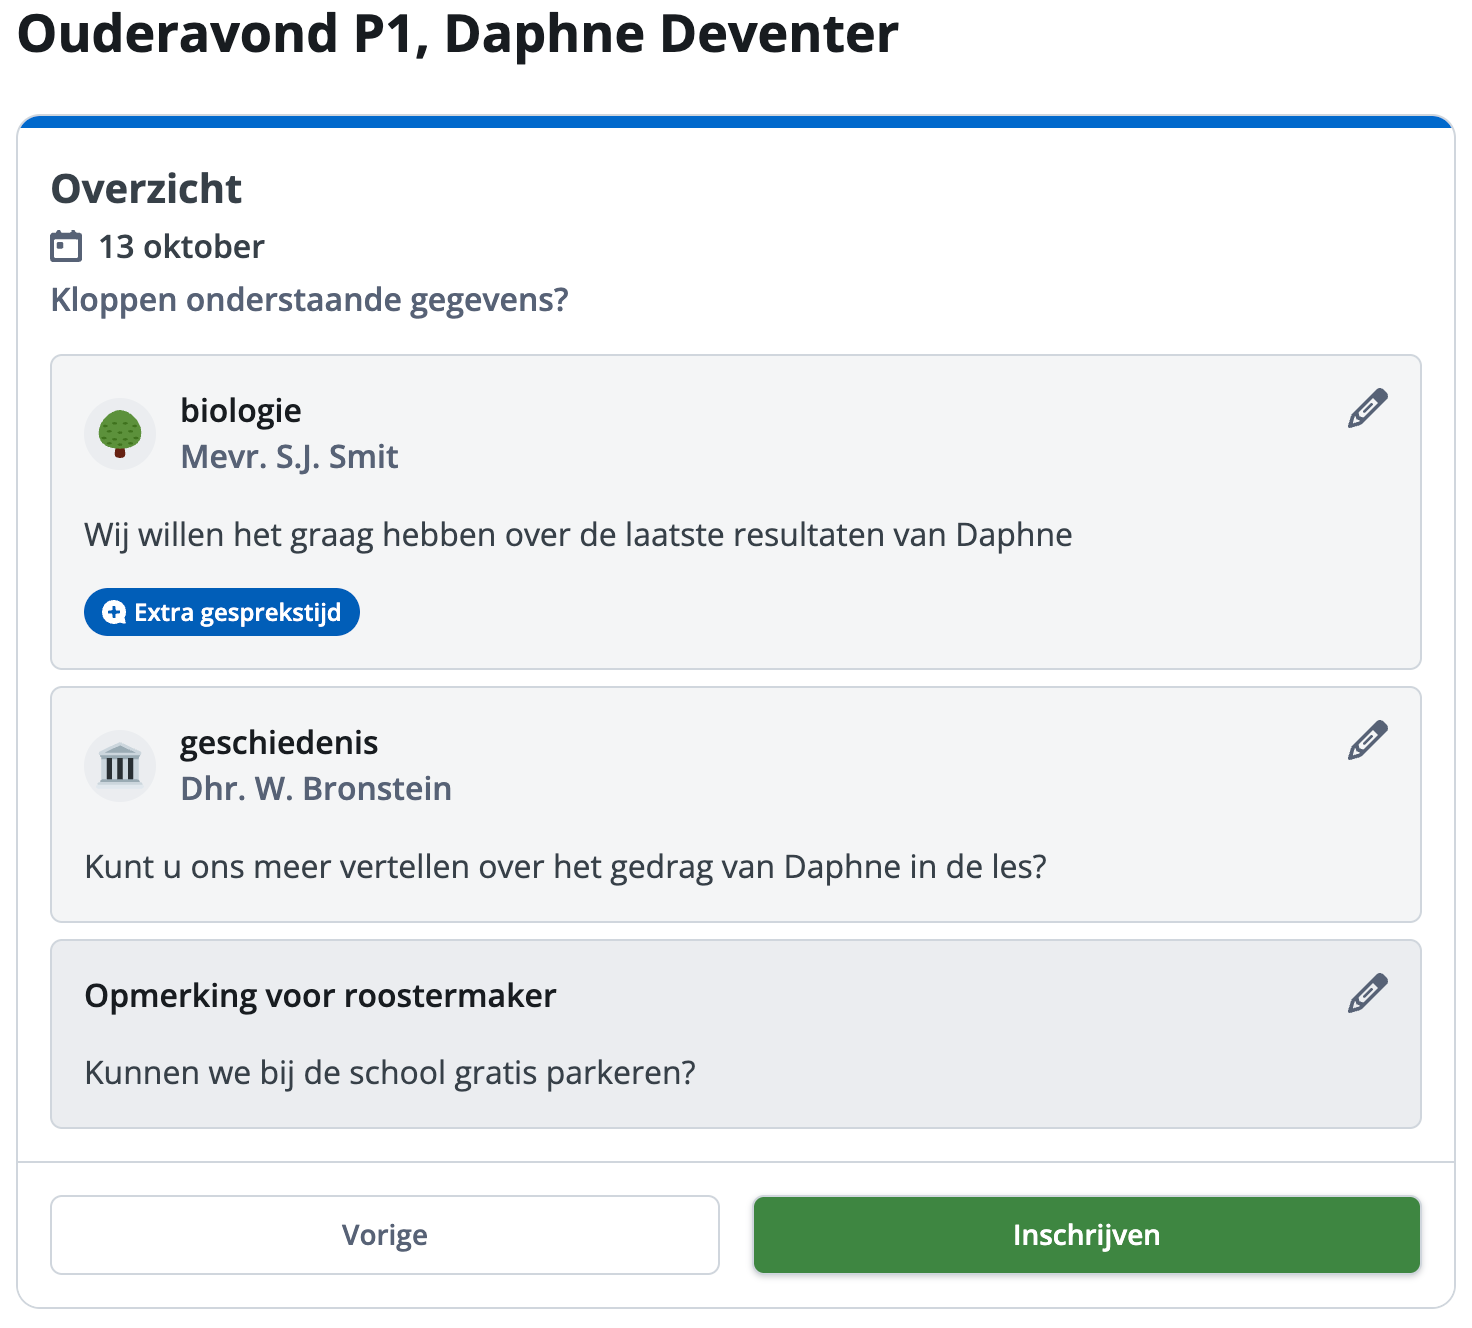1472x1328 pixels.
Task: Click the museum building geschiedenis icon
Action: click(120, 766)
